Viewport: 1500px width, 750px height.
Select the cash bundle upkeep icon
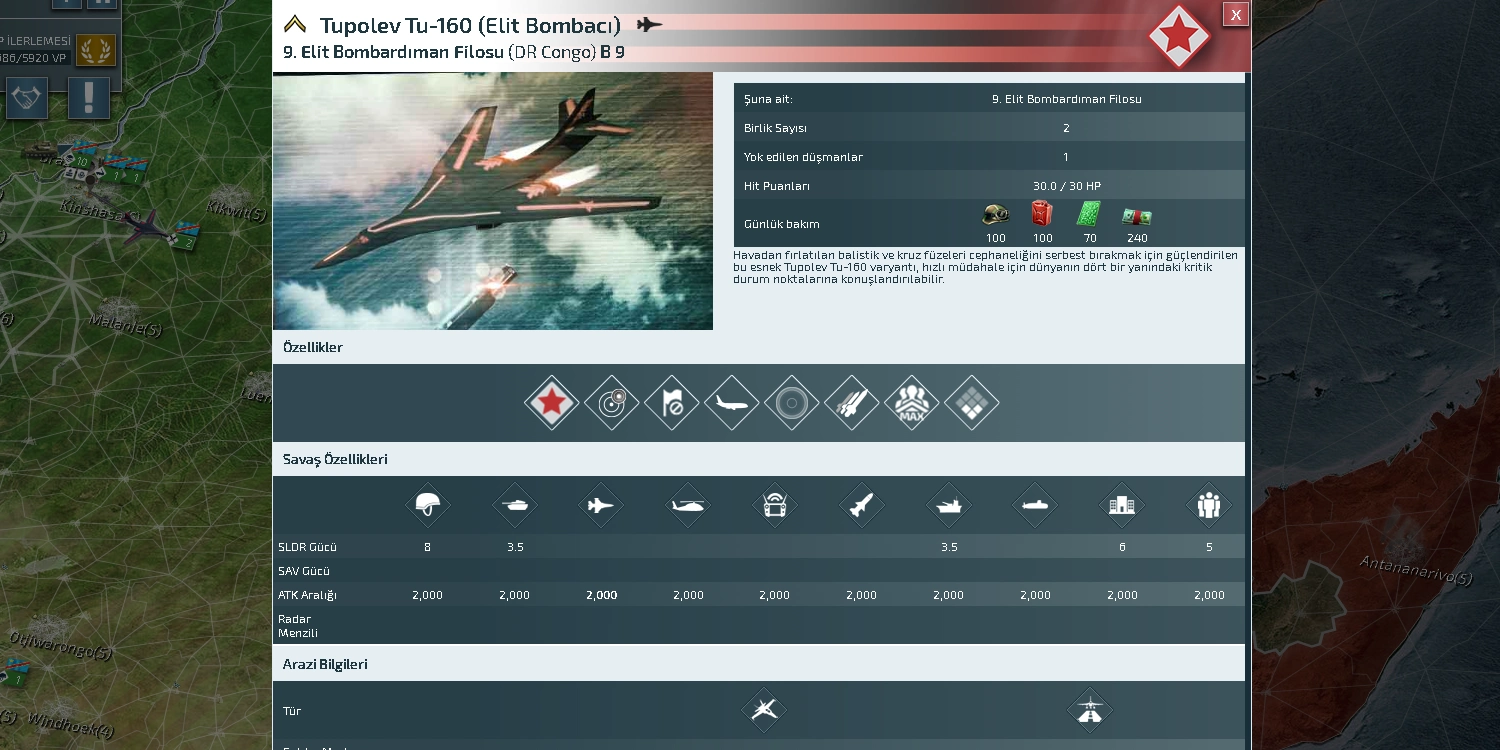tap(1136, 216)
